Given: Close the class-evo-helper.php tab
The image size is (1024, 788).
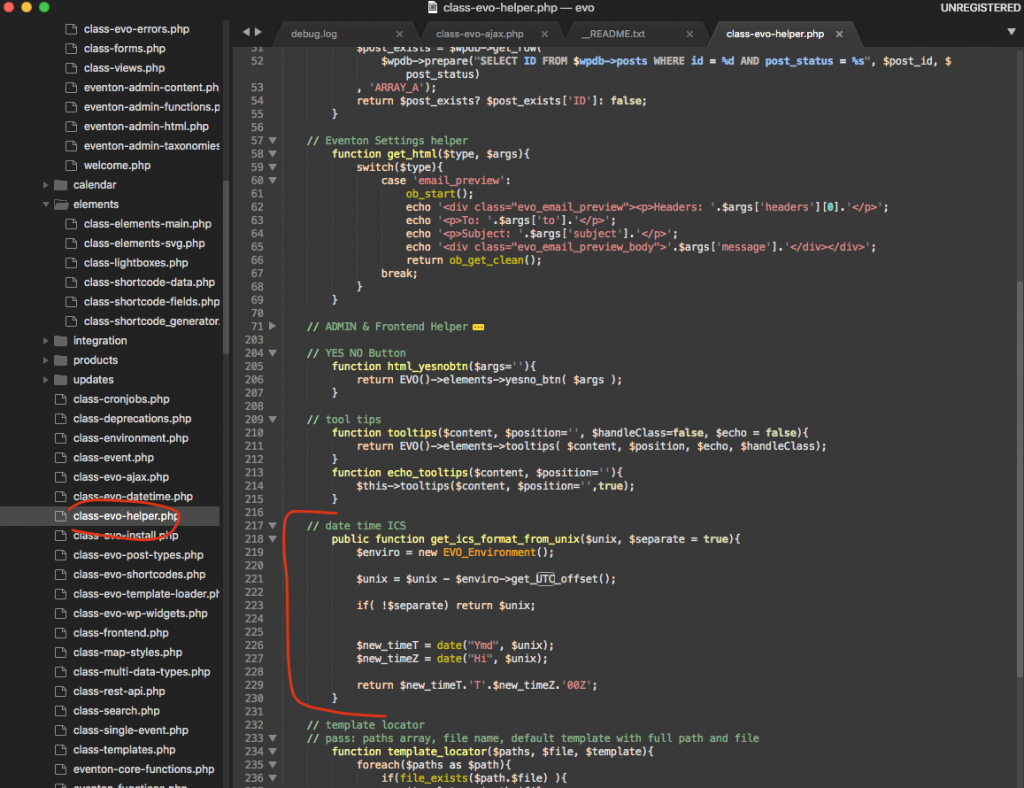Looking at the screenshot, I should click(x=839, y=34).
